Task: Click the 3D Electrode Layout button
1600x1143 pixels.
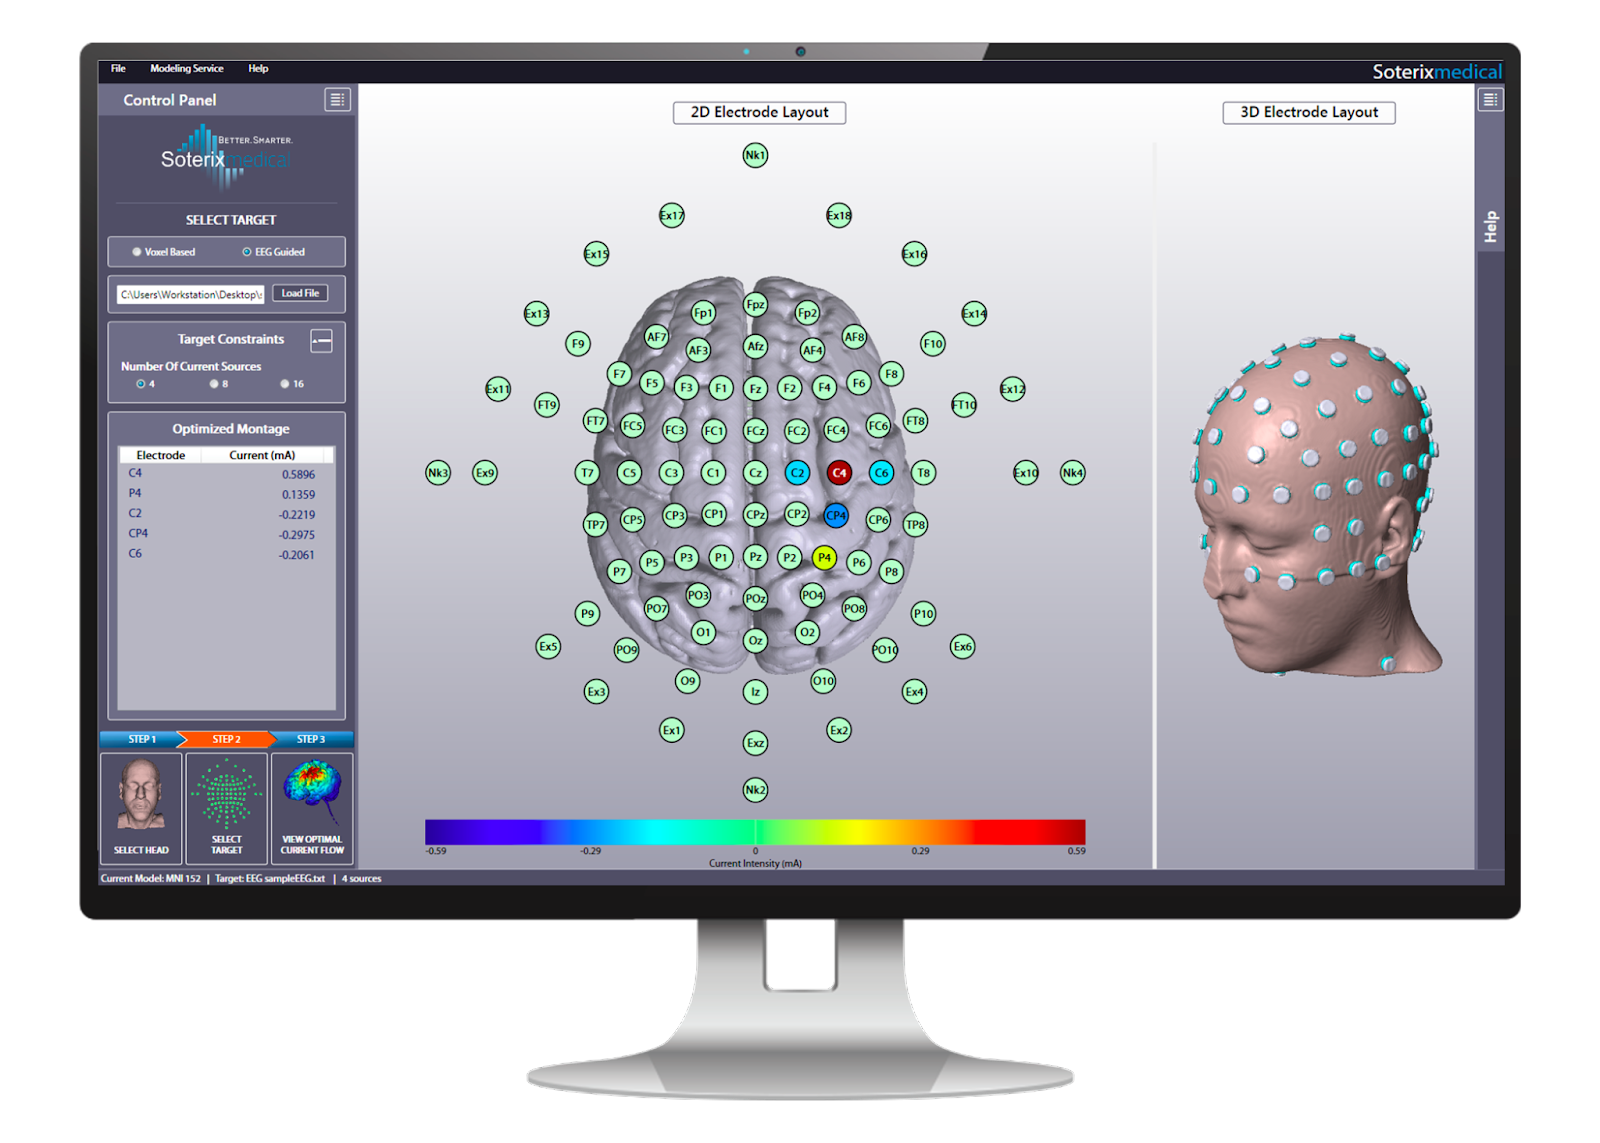Action: click(x=1309, y=112)
